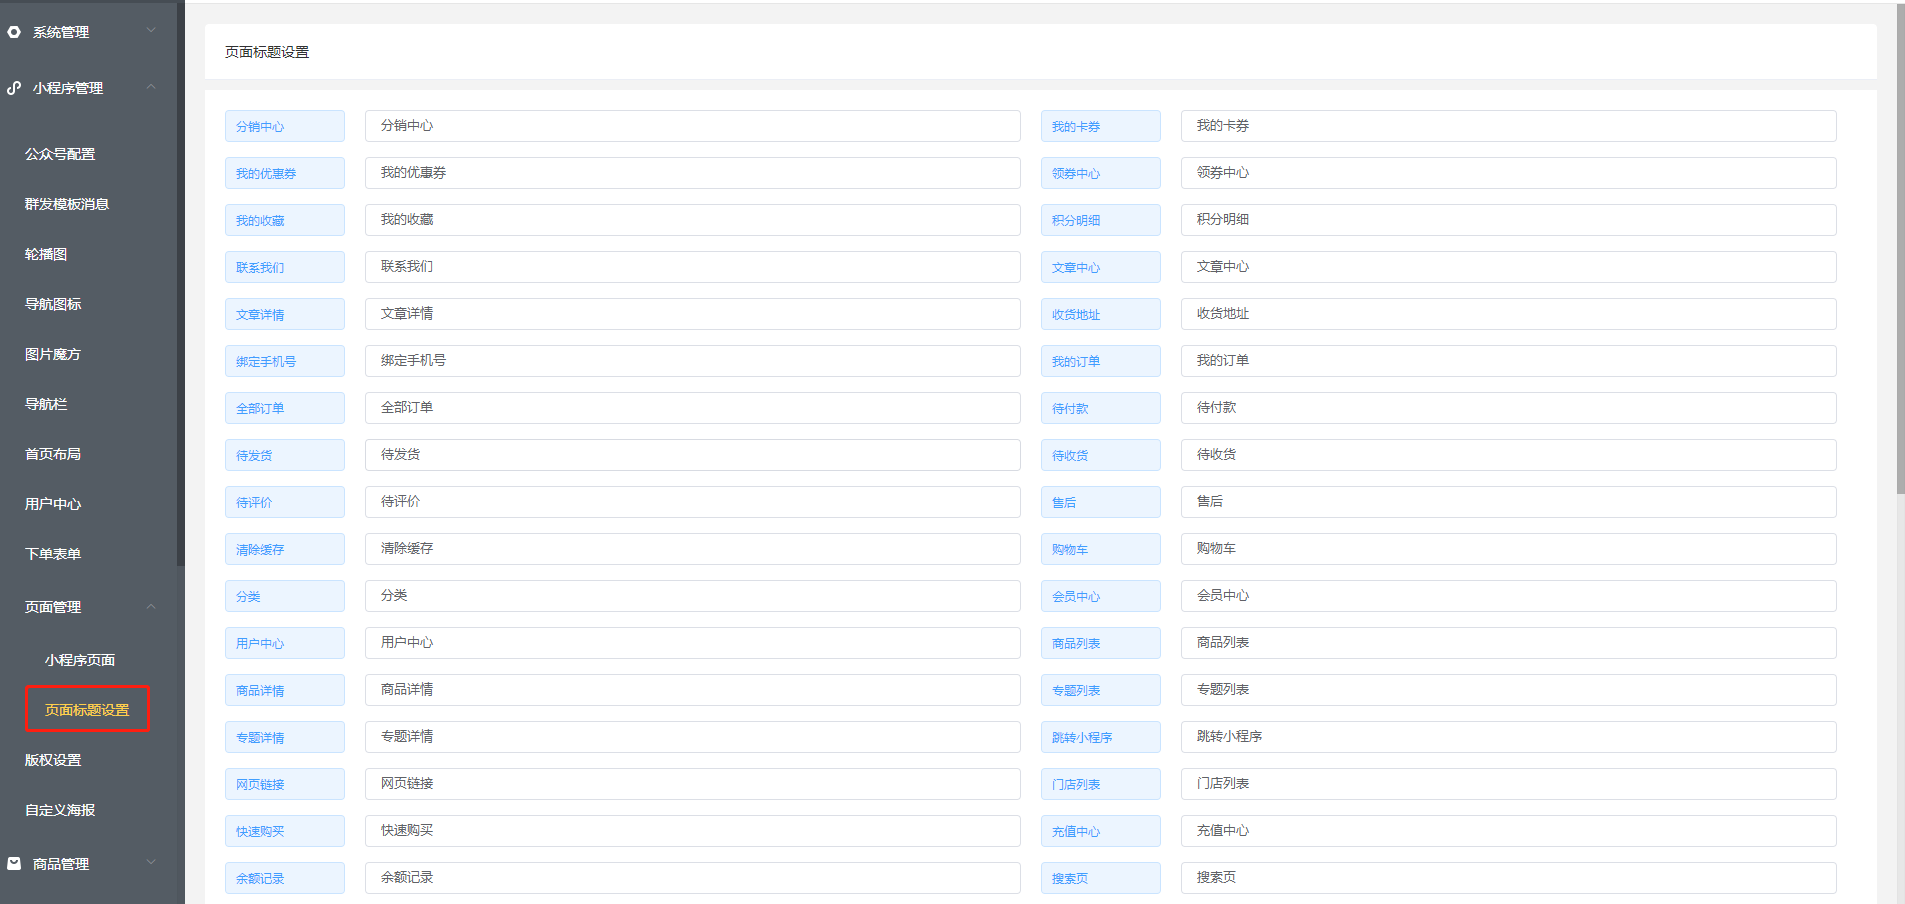1905x904 pixels.
Task: Click the 充值中心 title input box
Action: (x=1508, y=831)
